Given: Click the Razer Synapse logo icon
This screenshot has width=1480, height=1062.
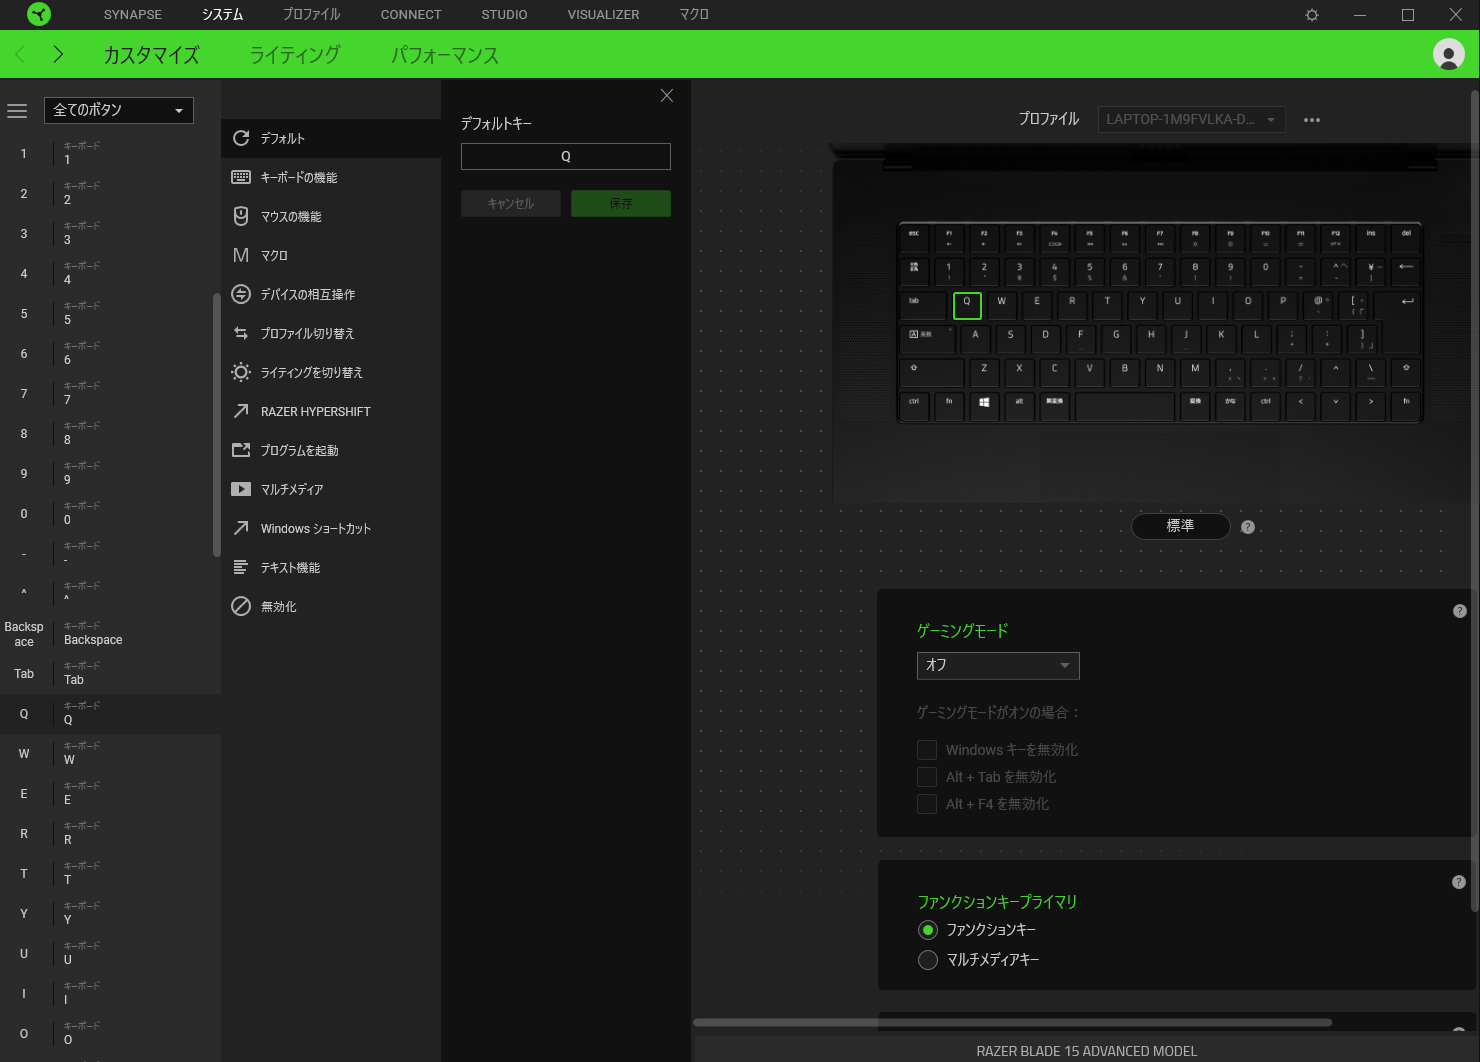Looking at the screenshot, I should [39, 14].
